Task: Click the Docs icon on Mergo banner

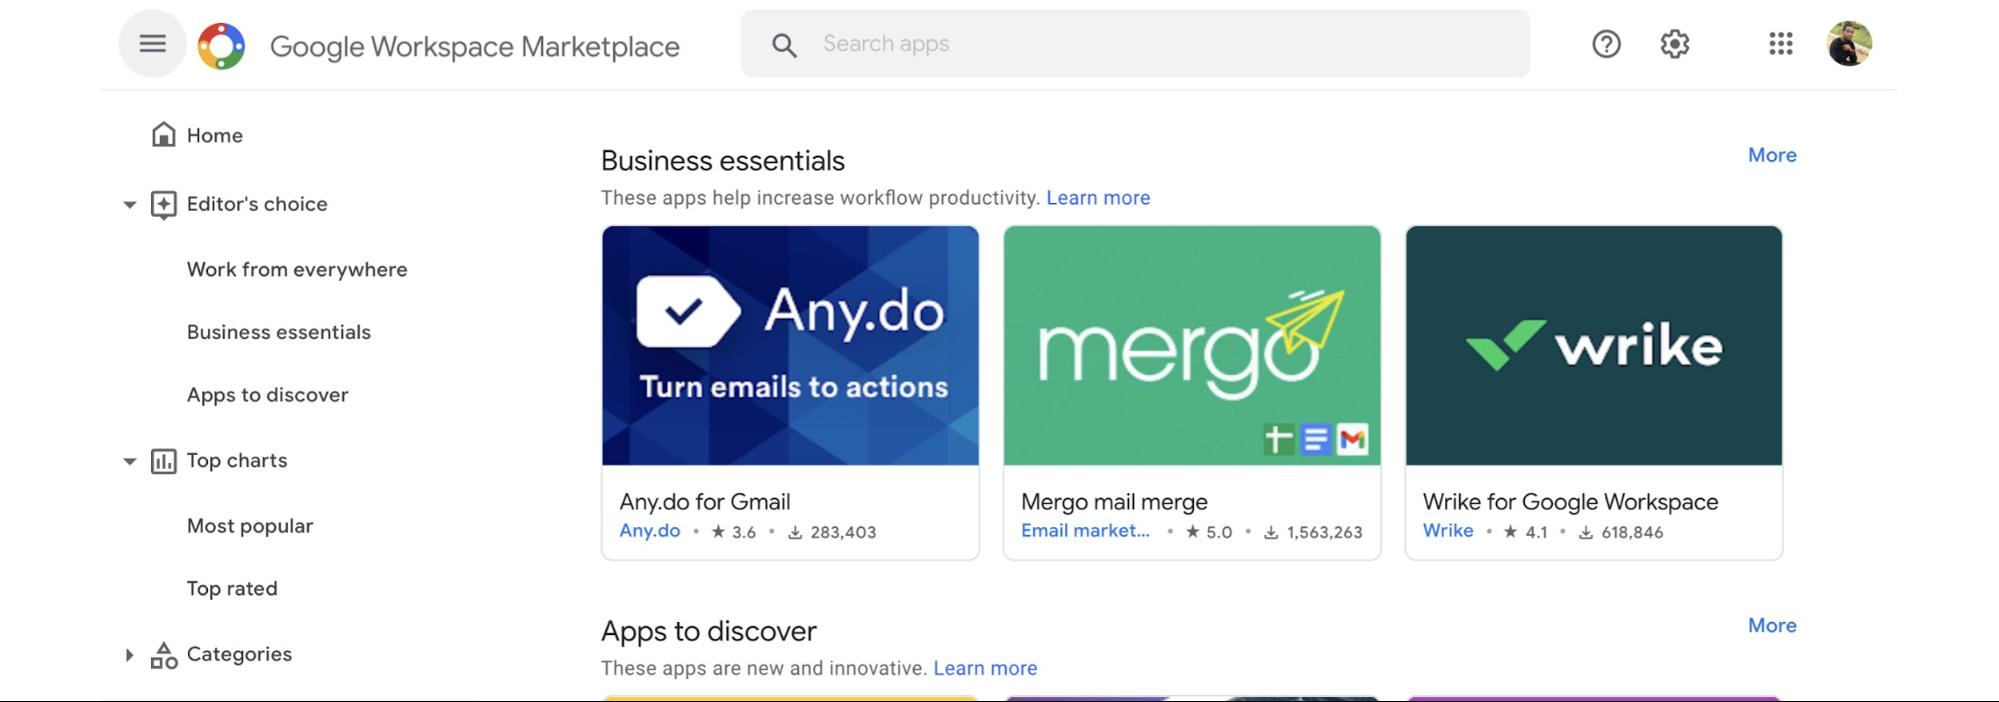Action: click(x=1316, y=439)
